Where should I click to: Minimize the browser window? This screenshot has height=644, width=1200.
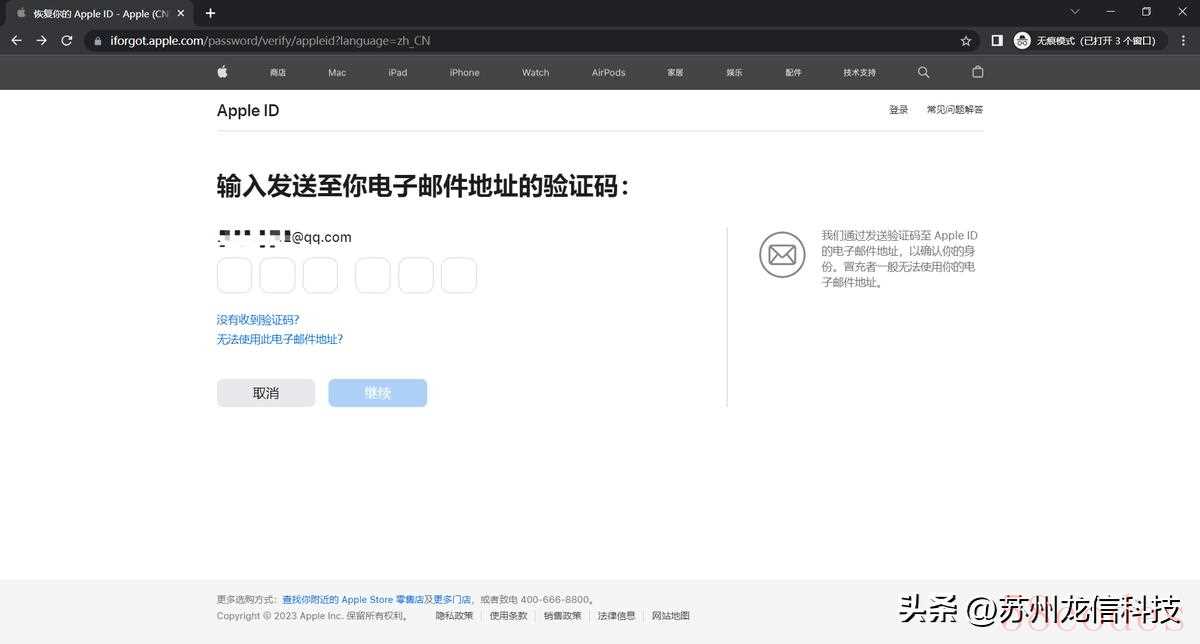1111,12
